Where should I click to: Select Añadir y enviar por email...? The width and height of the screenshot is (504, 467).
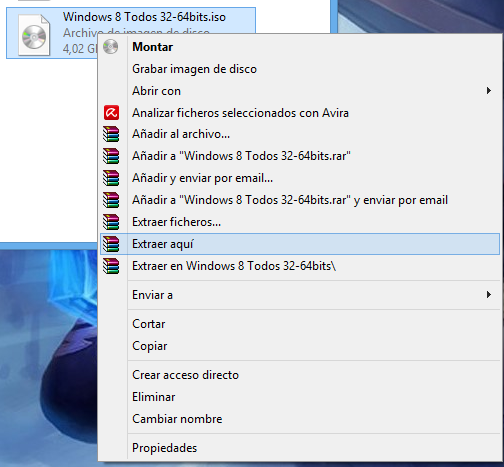coord(300,178)
